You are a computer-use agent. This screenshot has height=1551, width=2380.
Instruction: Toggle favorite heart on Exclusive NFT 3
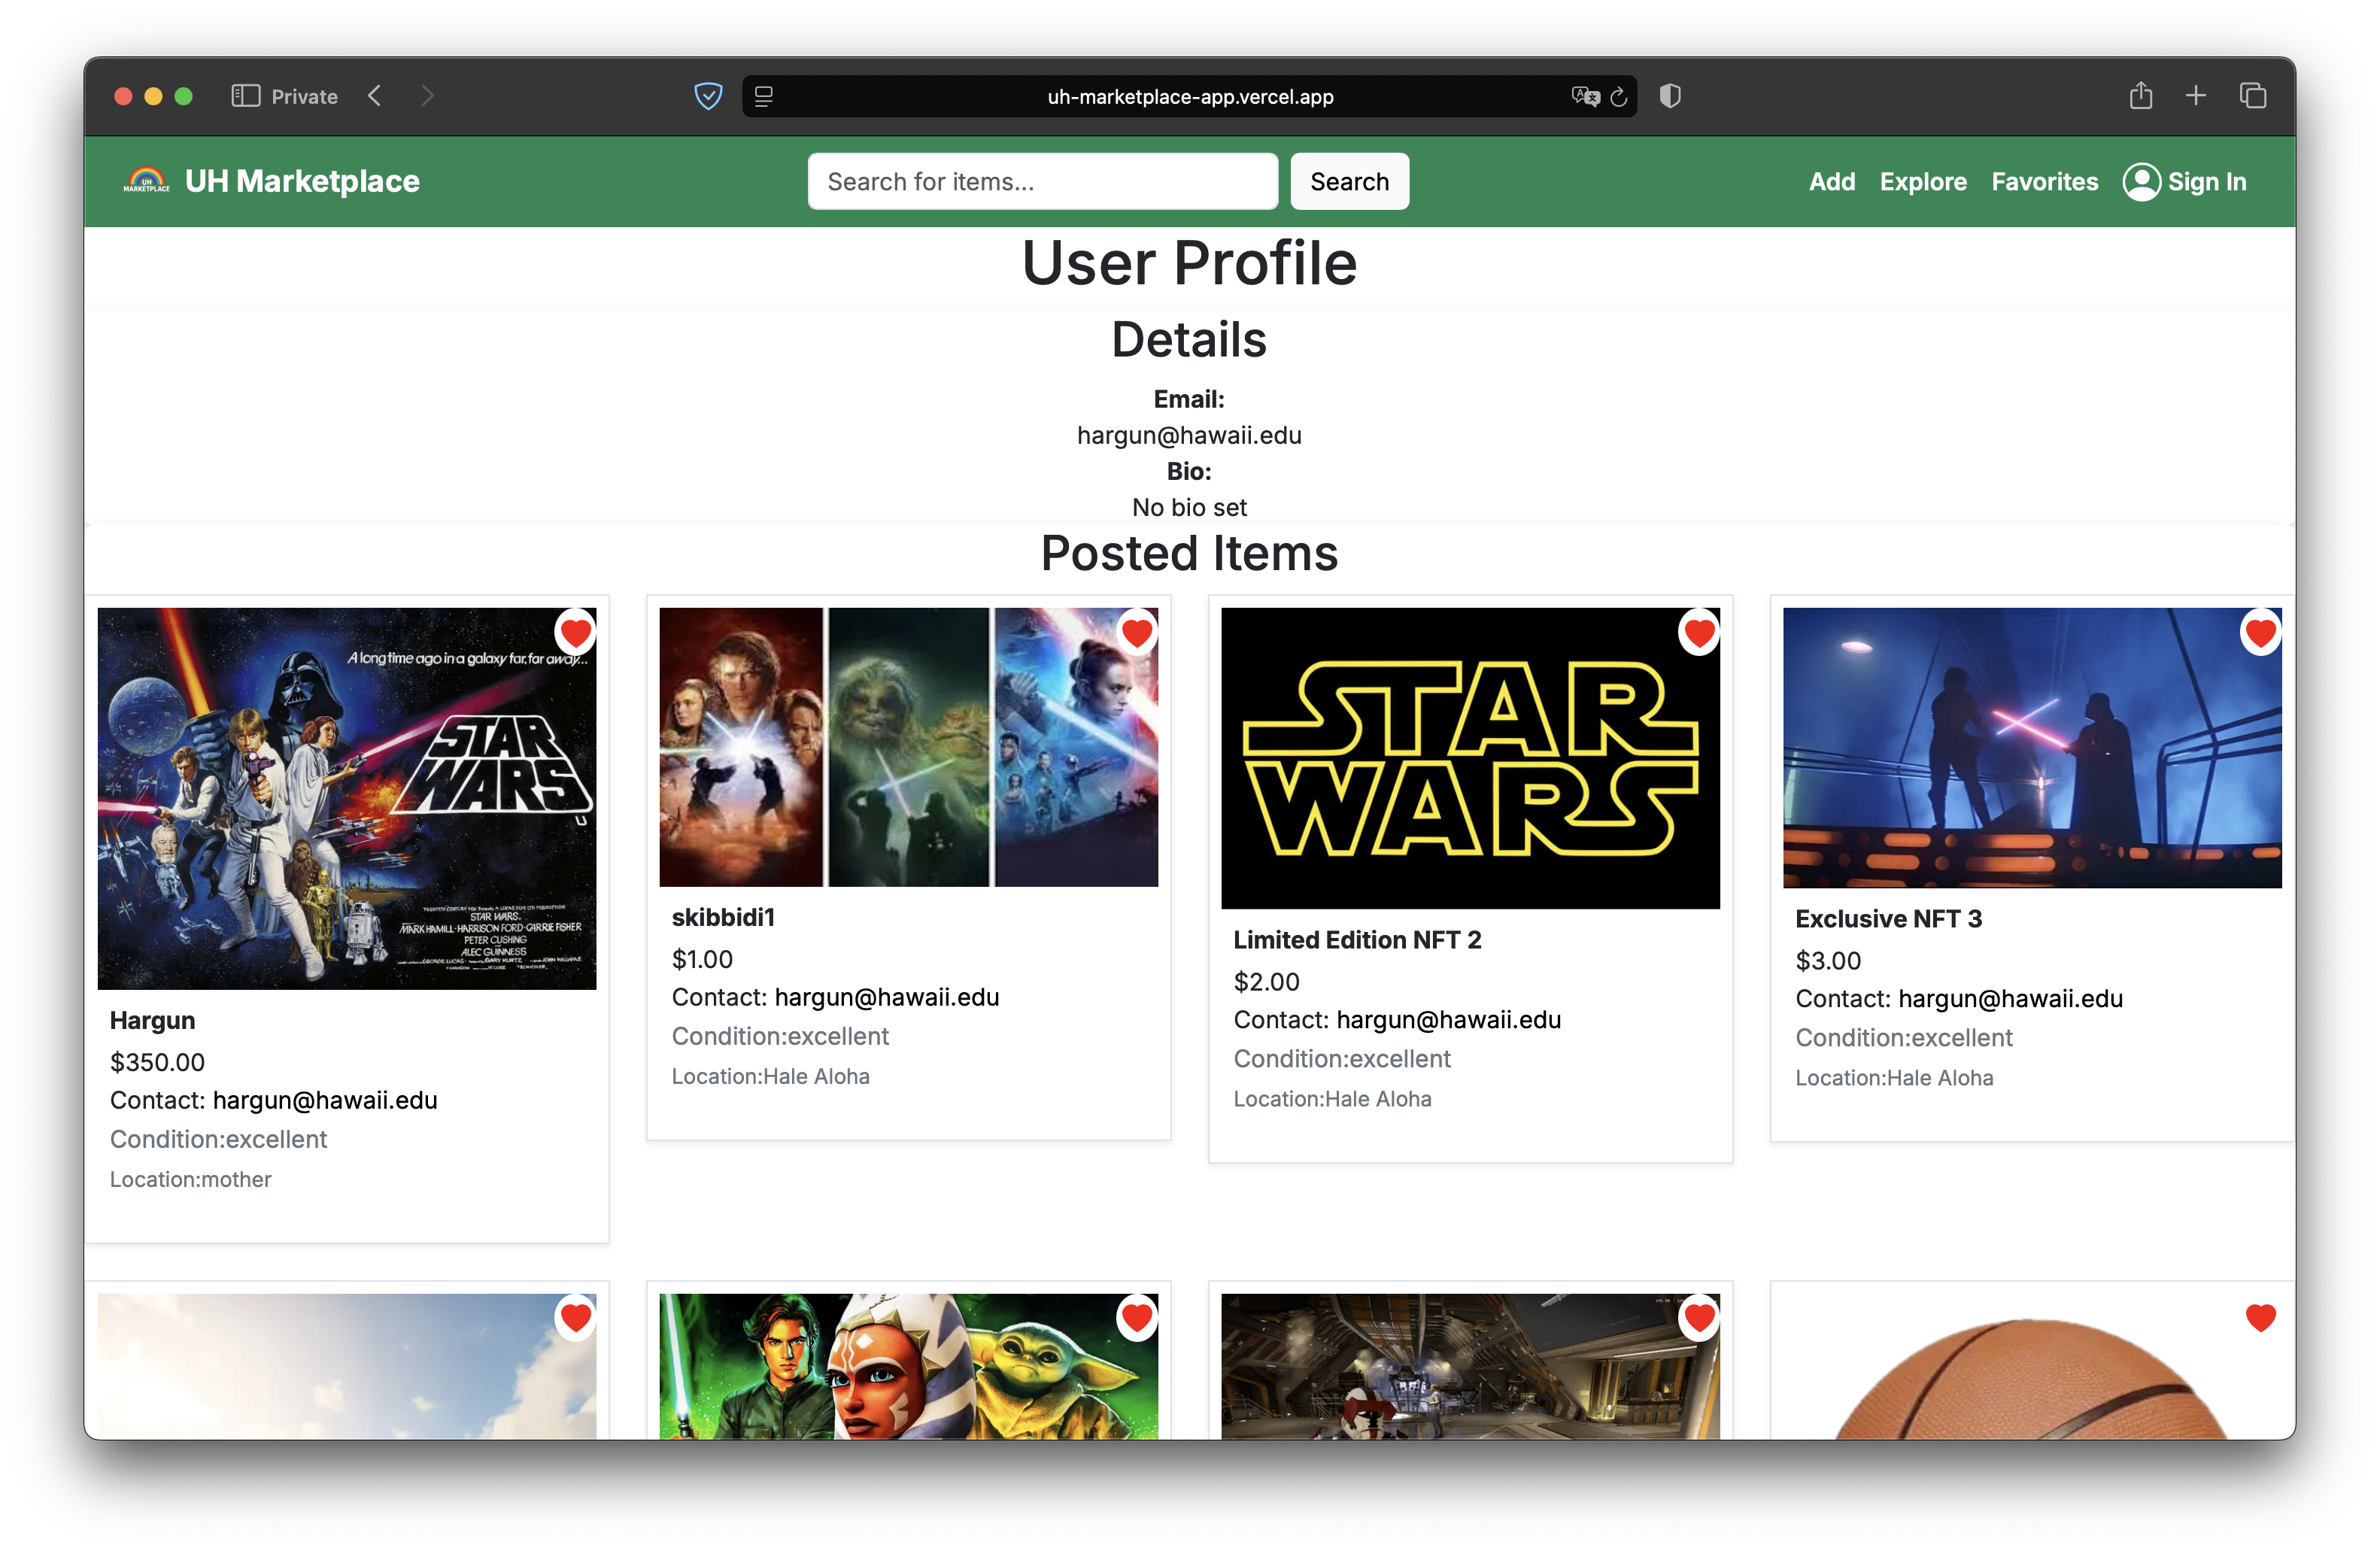point(2260,632)
